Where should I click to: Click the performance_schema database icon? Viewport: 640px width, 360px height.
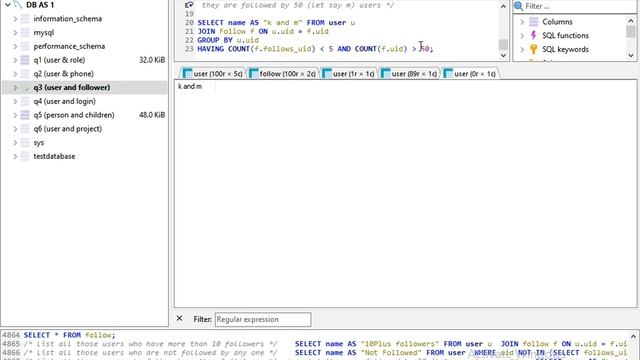(25, 47)
